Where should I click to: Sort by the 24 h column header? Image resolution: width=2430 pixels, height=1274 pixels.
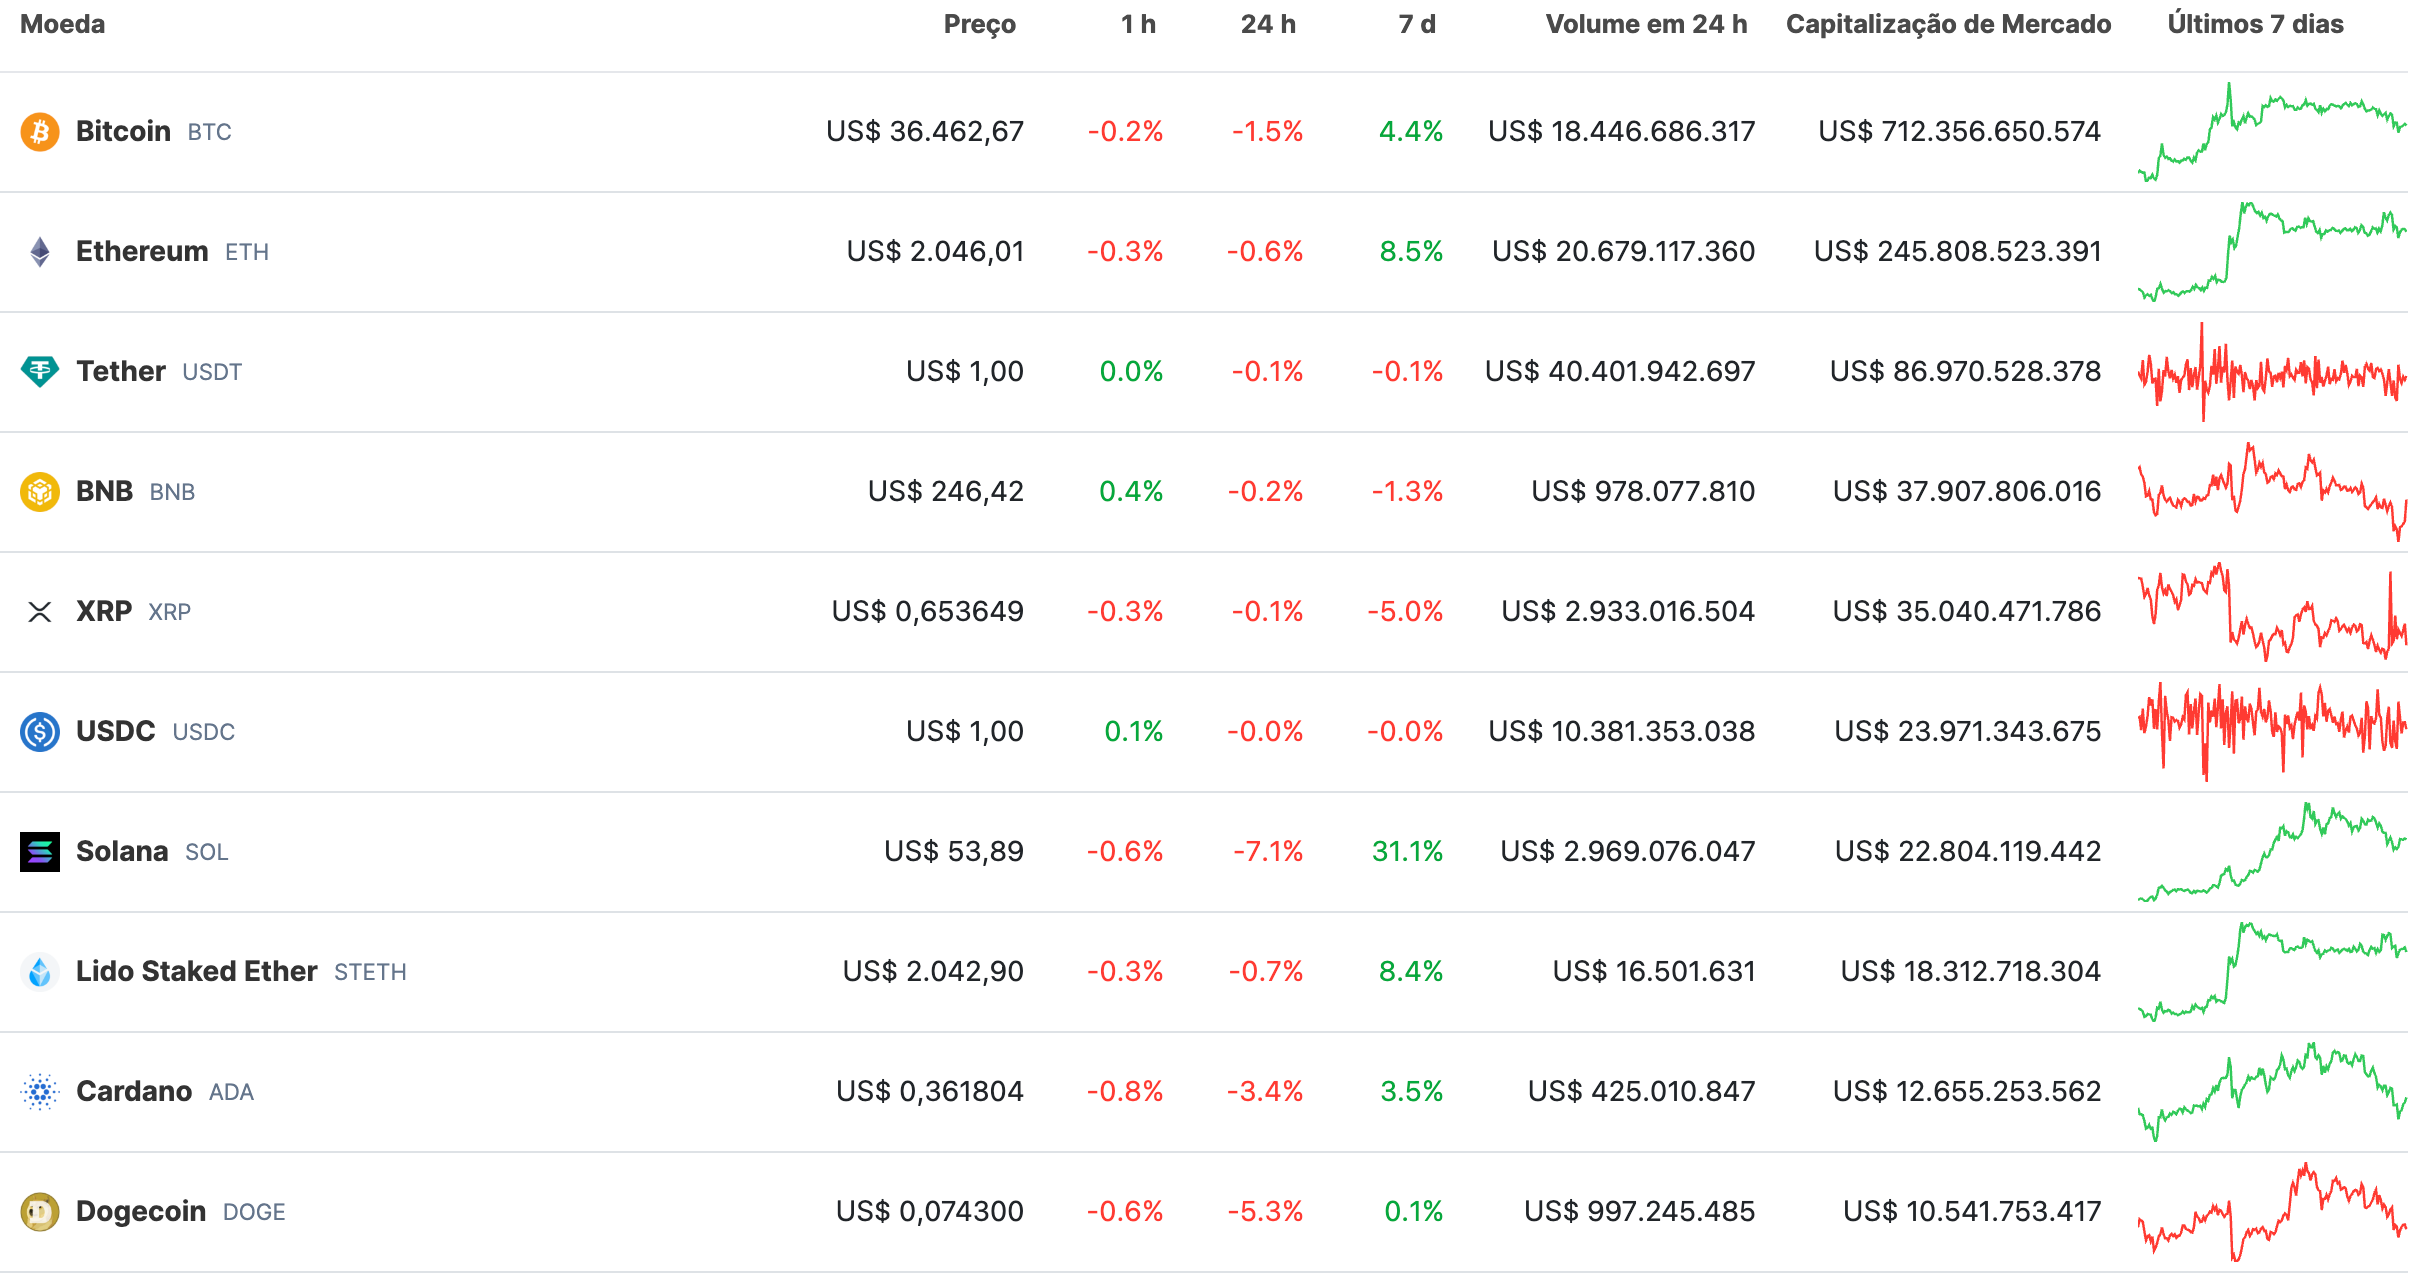click(1268, 24)
